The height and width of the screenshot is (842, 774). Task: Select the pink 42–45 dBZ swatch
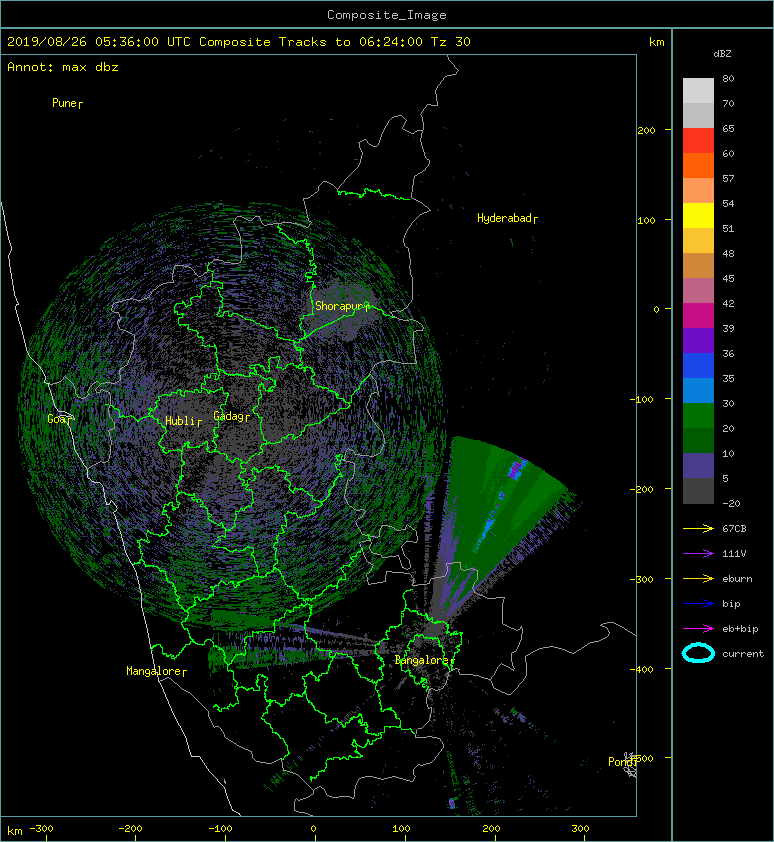[x=698, y=291]
